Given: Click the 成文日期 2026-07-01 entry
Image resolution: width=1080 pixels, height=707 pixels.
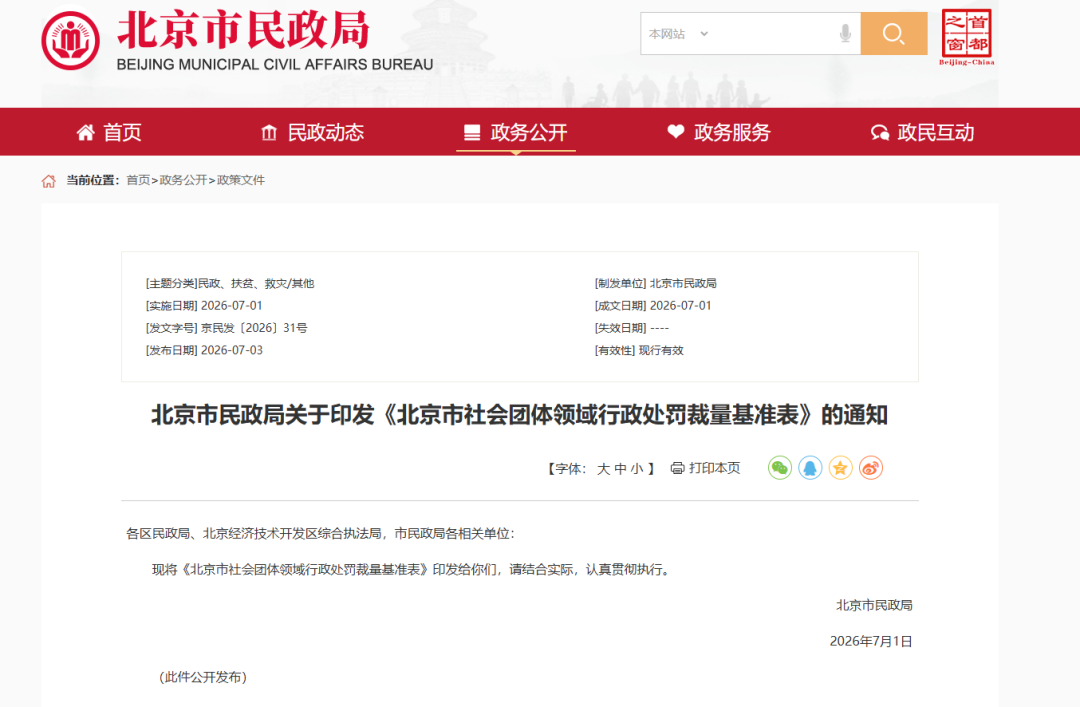Looking at the screenshot, I should (653, 305).
